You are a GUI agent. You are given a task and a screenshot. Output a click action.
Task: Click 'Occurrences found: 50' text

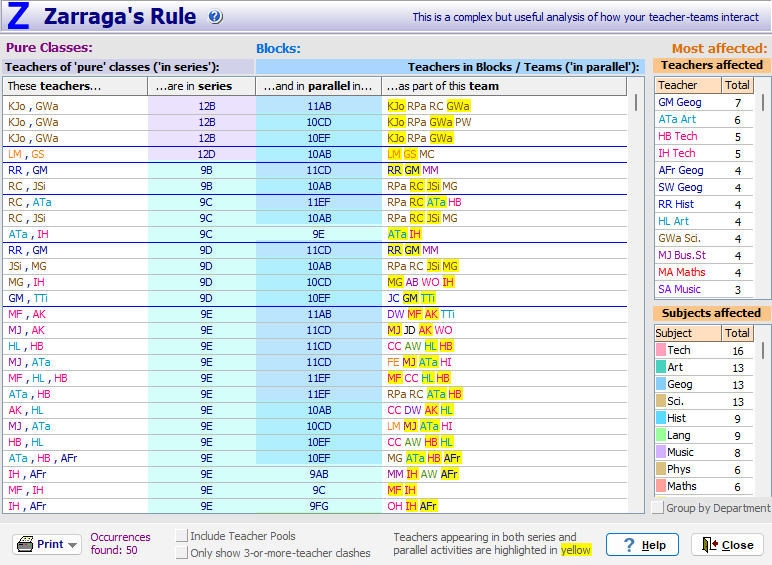(x=120, y=544)
